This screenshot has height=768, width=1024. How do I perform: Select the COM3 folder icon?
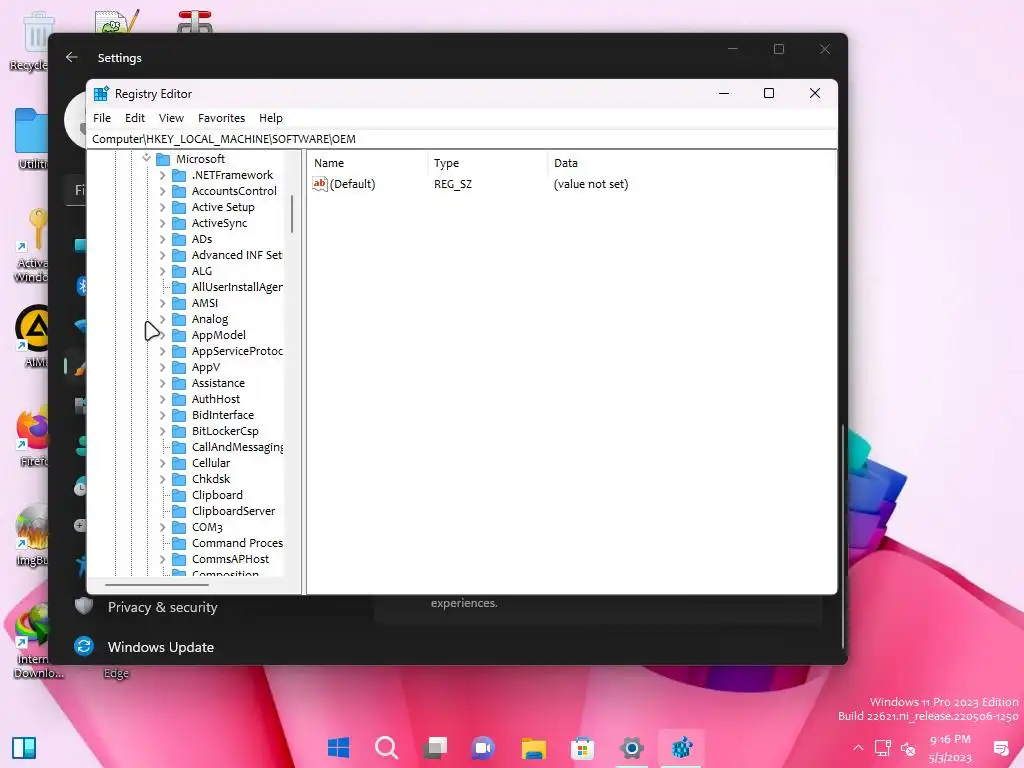pyautogui.click(x=179, y=527)
